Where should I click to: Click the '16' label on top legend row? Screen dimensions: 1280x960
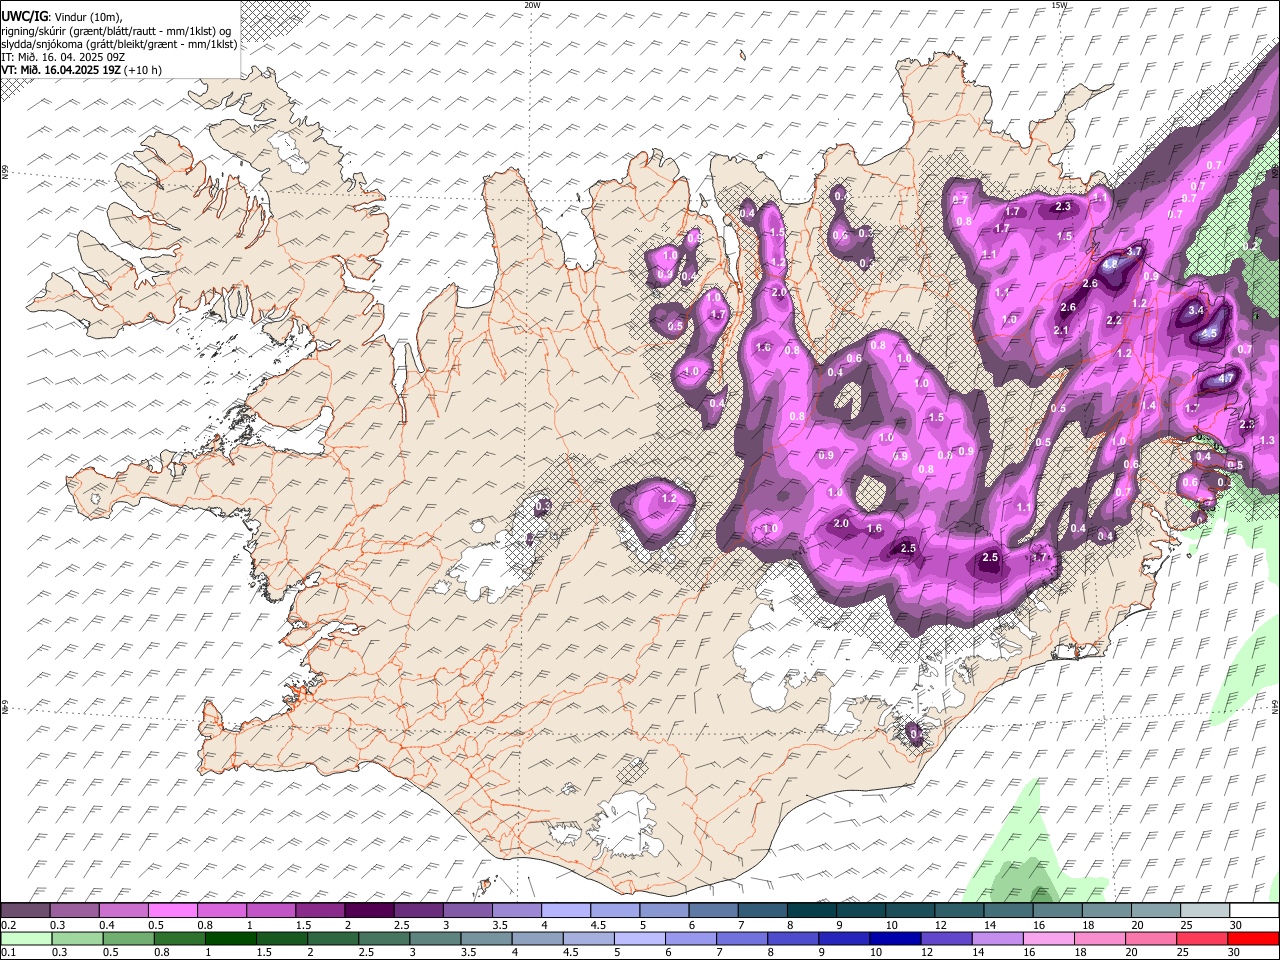[x=1039, y=926]
